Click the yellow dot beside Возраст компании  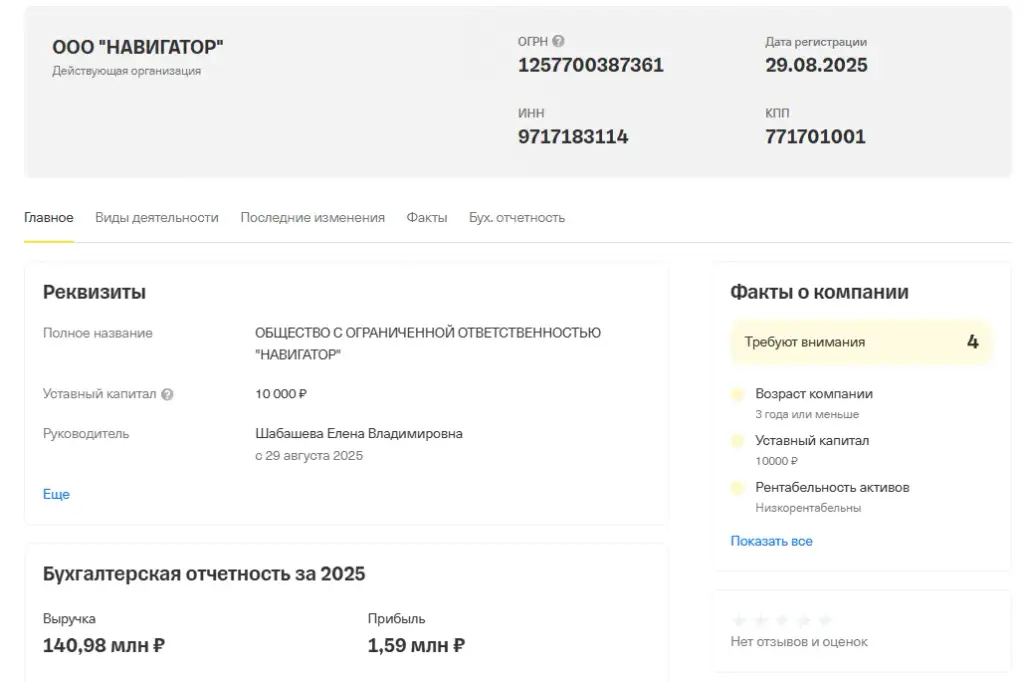[737, 394]
